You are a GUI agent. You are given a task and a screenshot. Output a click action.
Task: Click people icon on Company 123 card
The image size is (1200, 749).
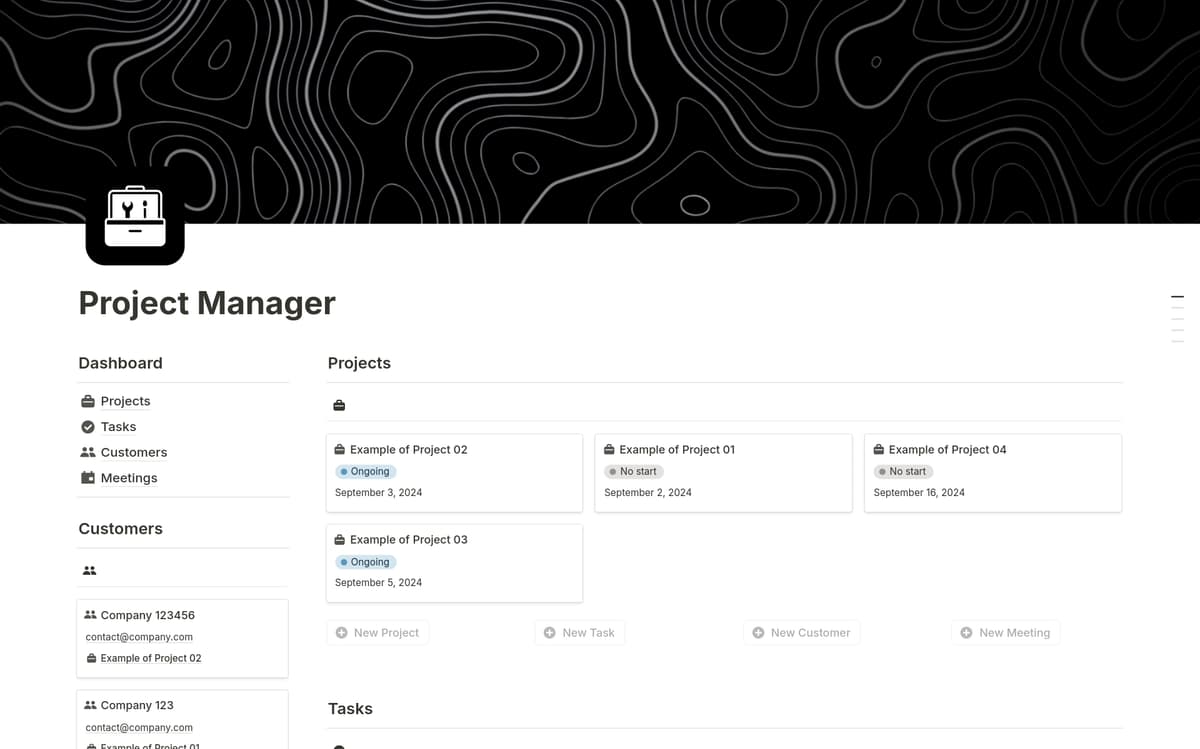pos(91,705)
